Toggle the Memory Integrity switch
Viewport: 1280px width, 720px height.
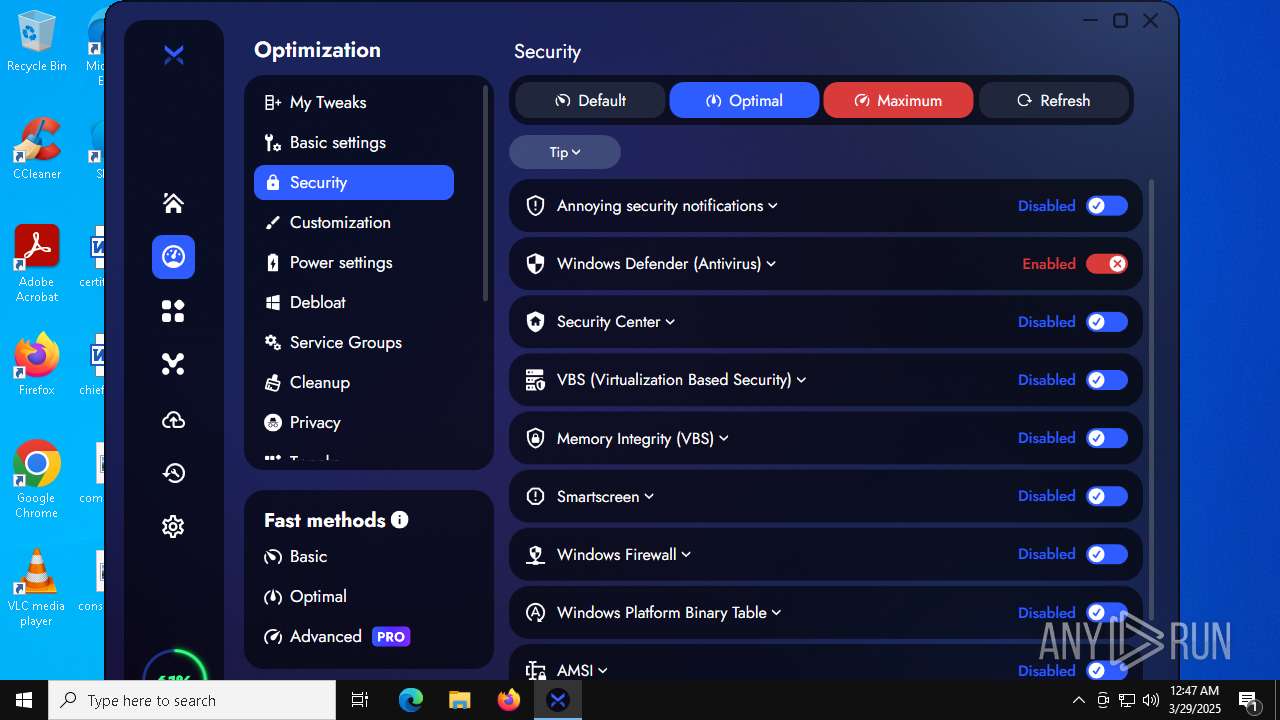[1107, 438]
